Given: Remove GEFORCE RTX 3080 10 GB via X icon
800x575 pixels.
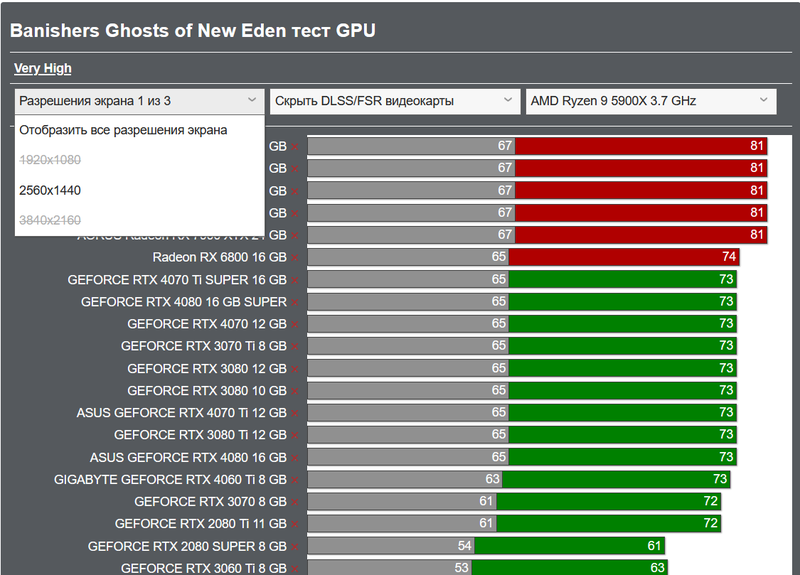Looking at the screenshot, I should pyautogui.click(x=295, y=391).
